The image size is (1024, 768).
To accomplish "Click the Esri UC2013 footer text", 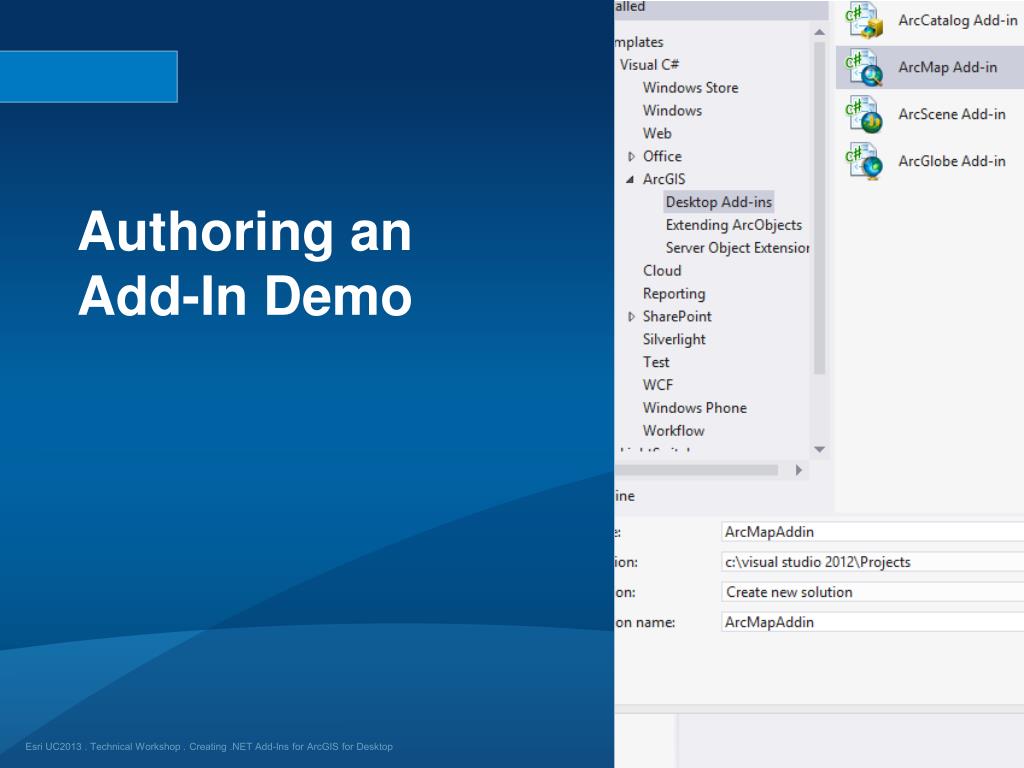I will click(x=209, y=746).
